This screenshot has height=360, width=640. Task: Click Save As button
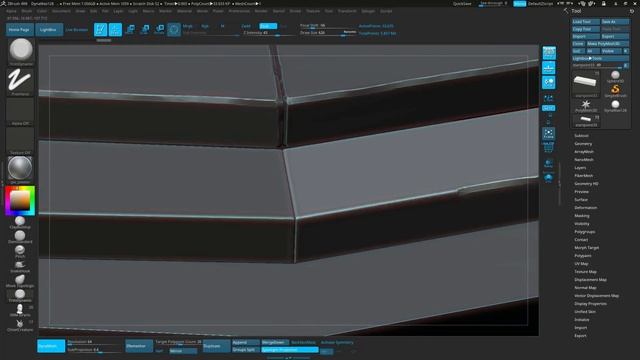pos(615,22)
